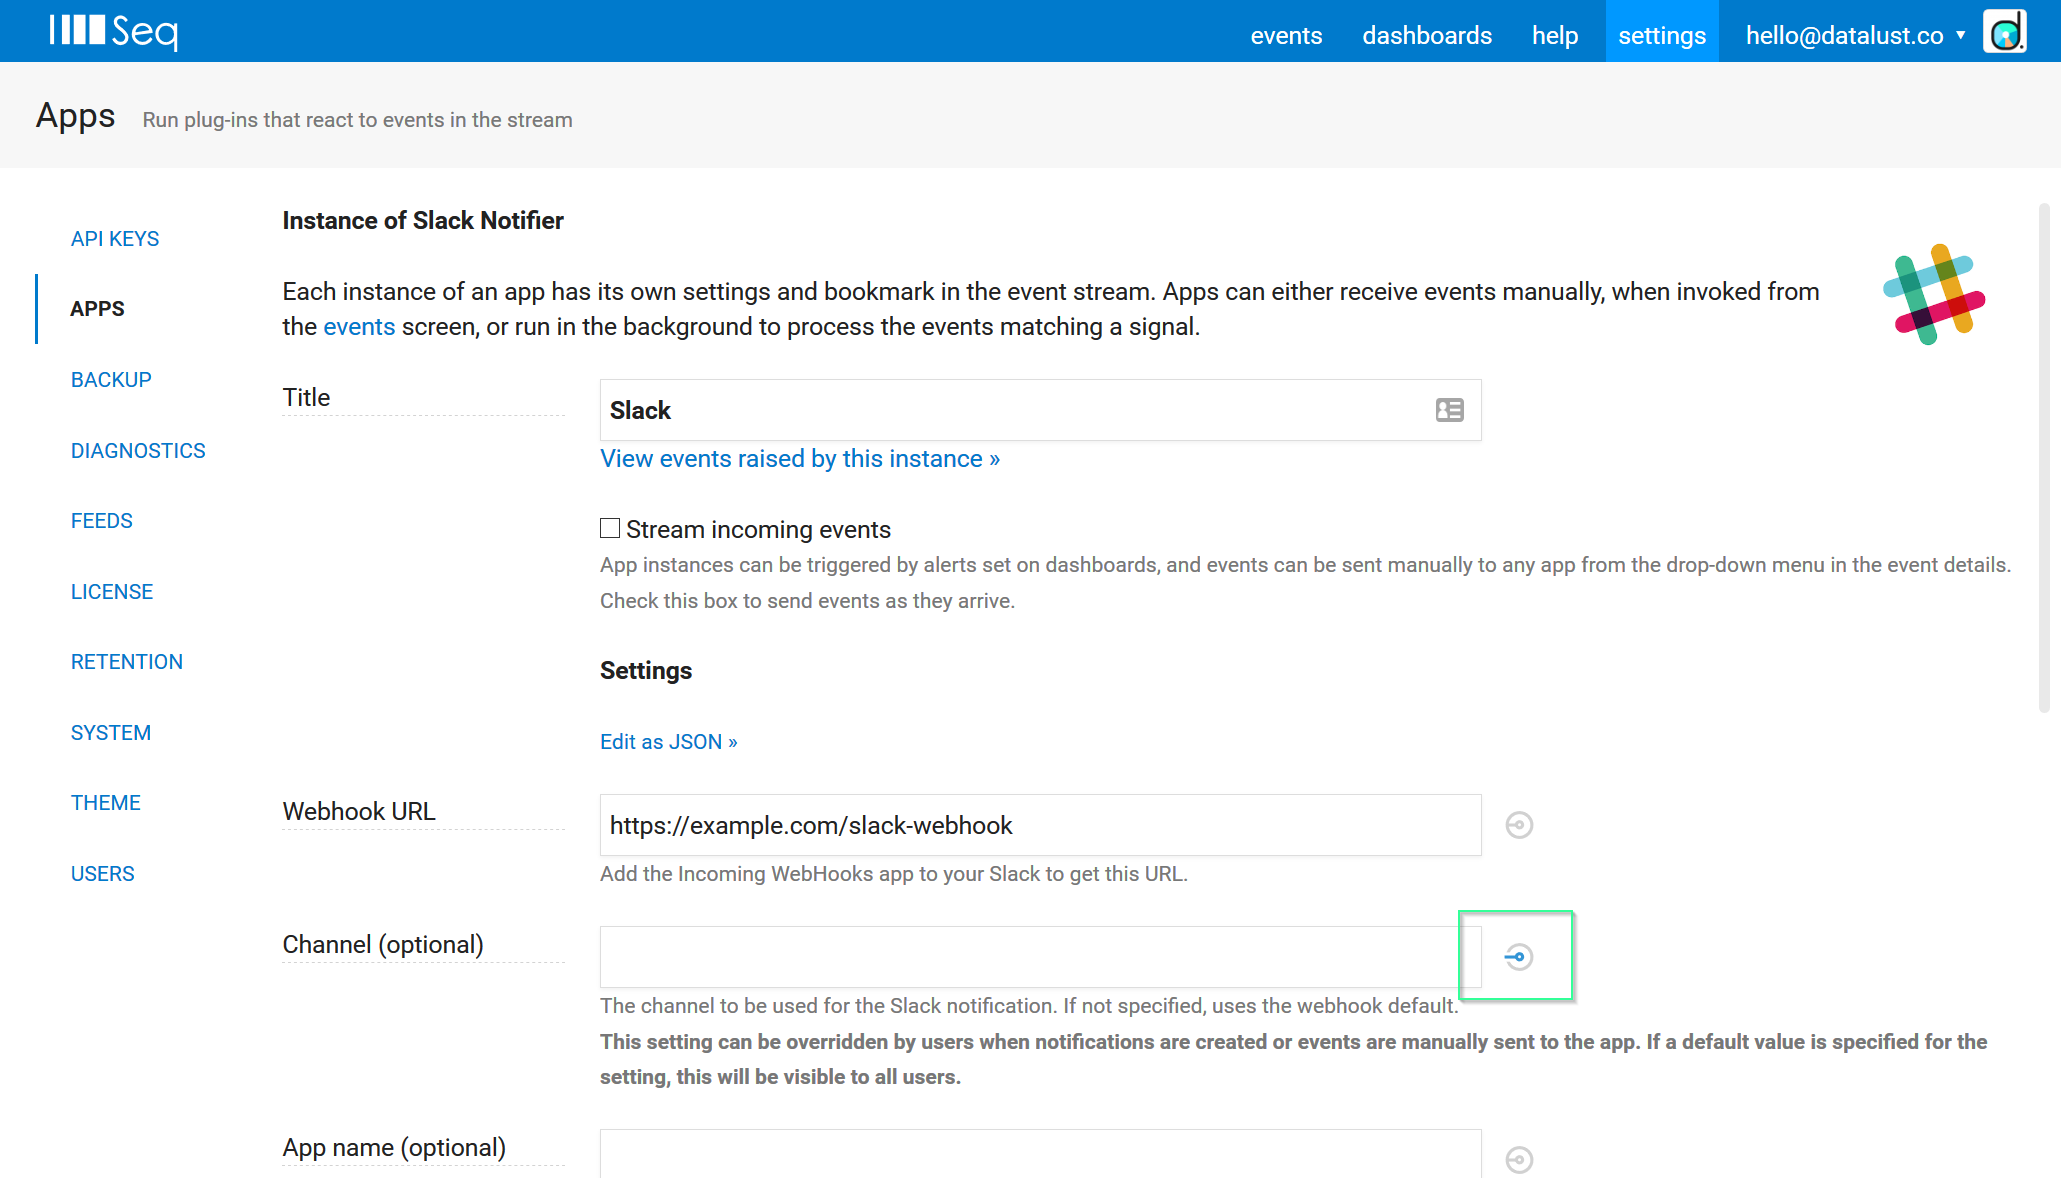Toggle override icon beside Channel field

[x=1519, y=957]
